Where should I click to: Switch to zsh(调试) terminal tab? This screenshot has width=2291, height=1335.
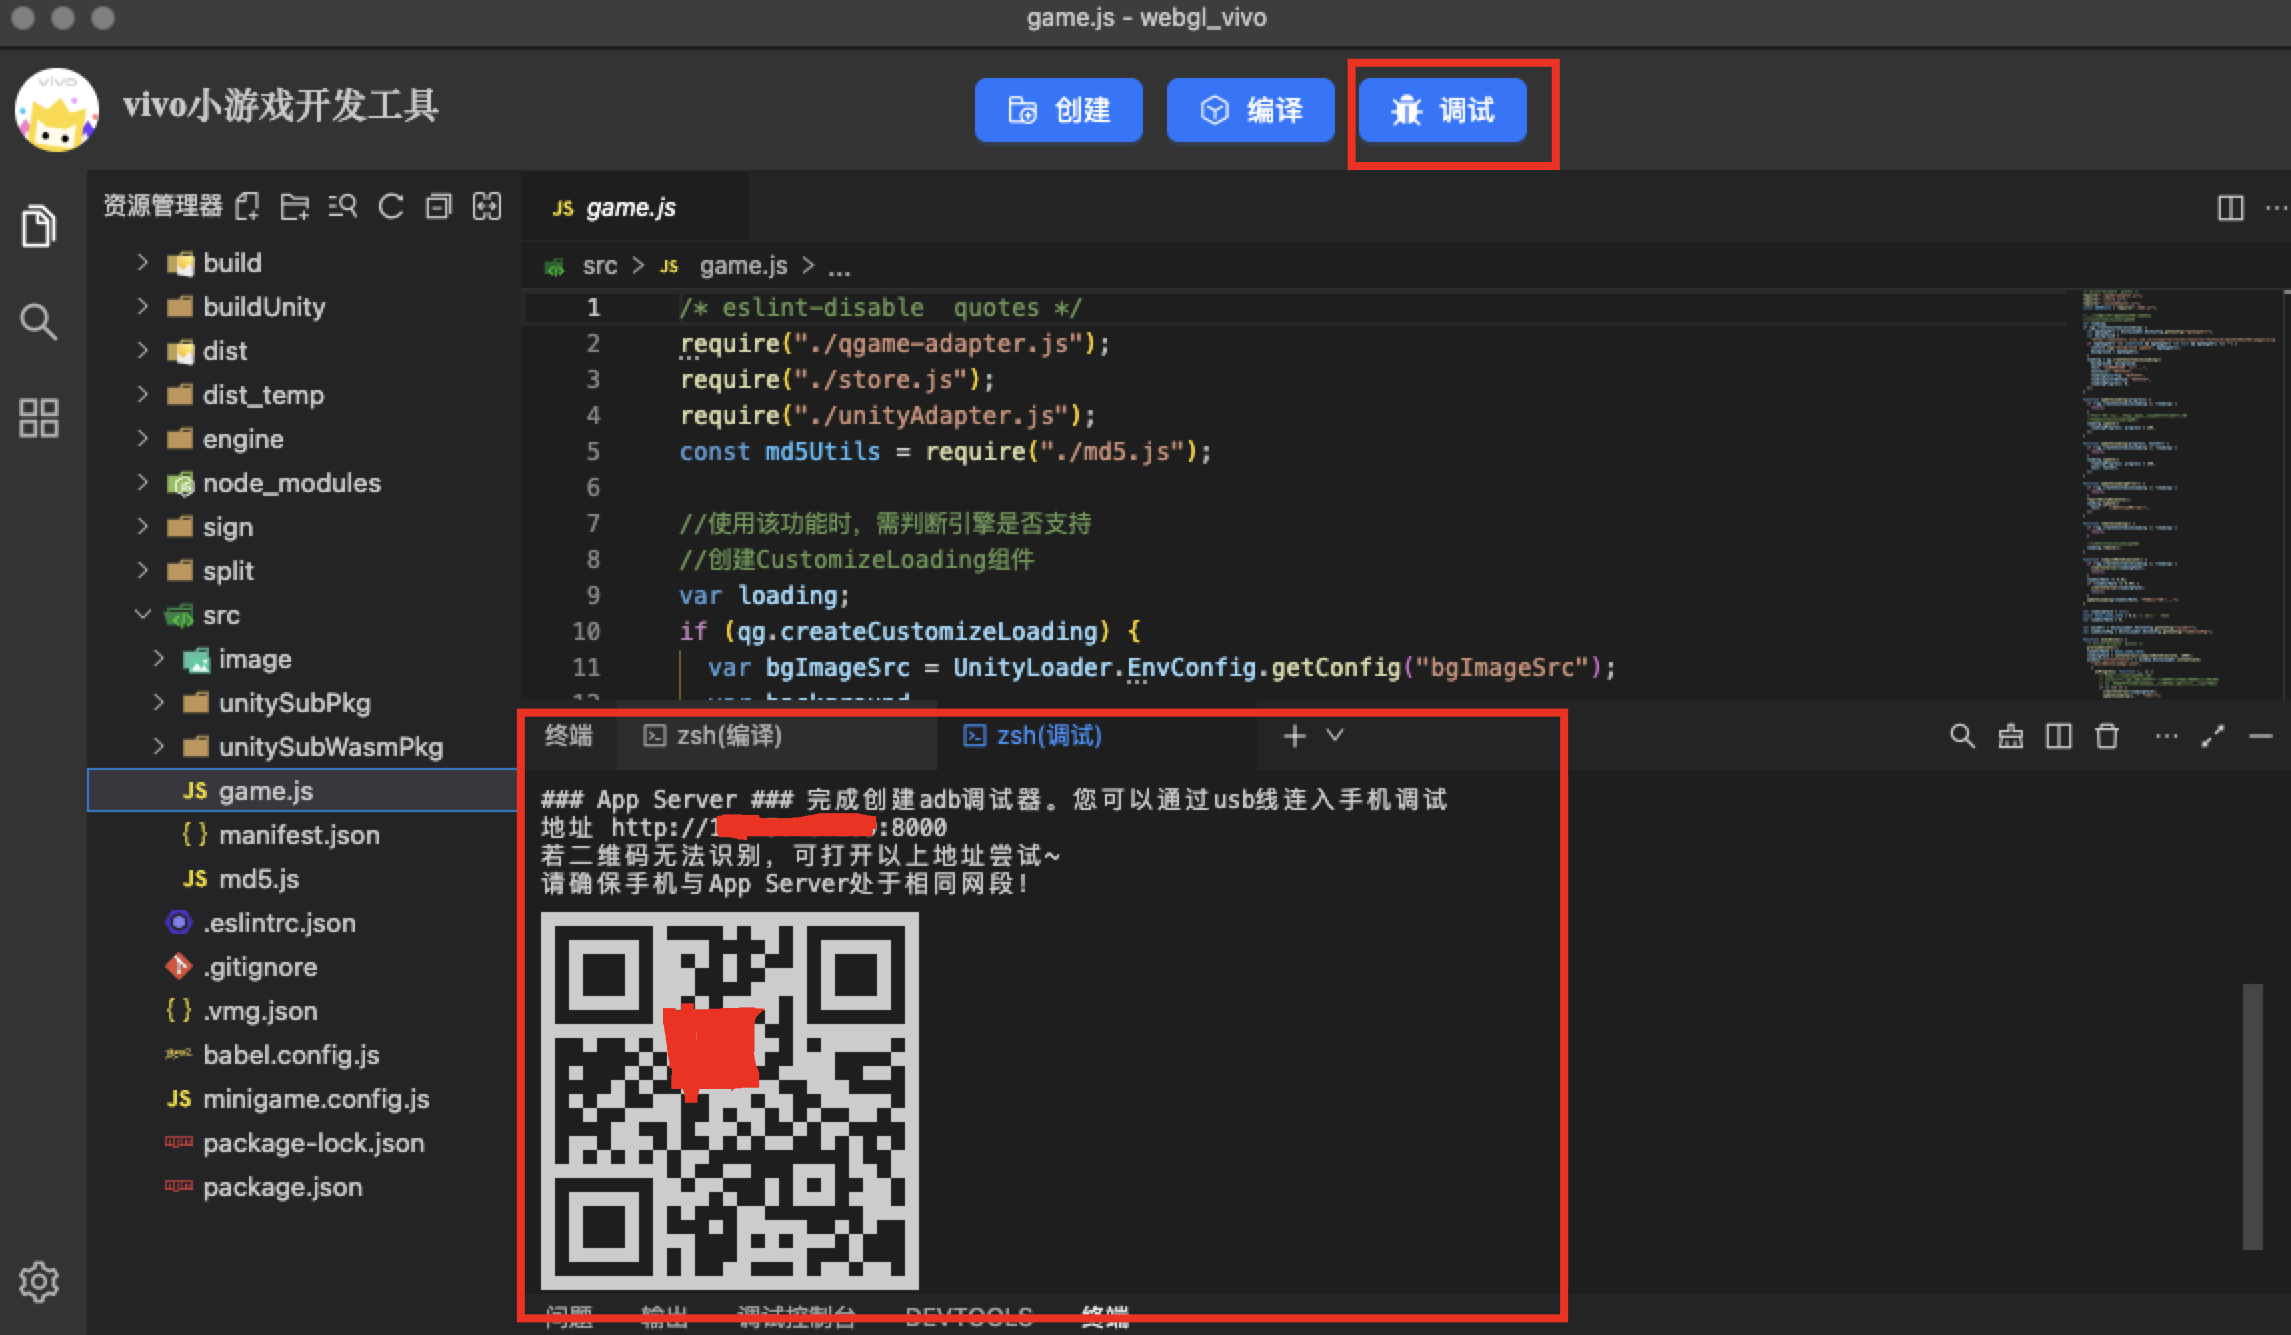click(1096, 736)
